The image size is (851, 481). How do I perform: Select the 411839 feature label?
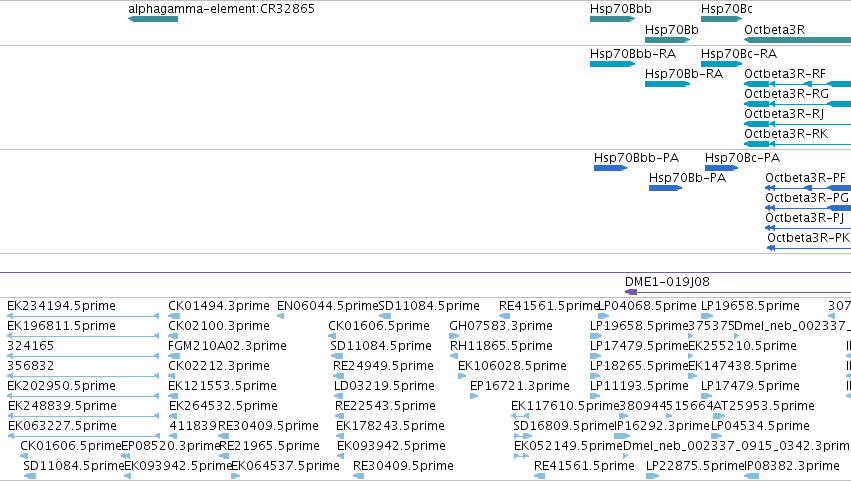click(193, 426)
